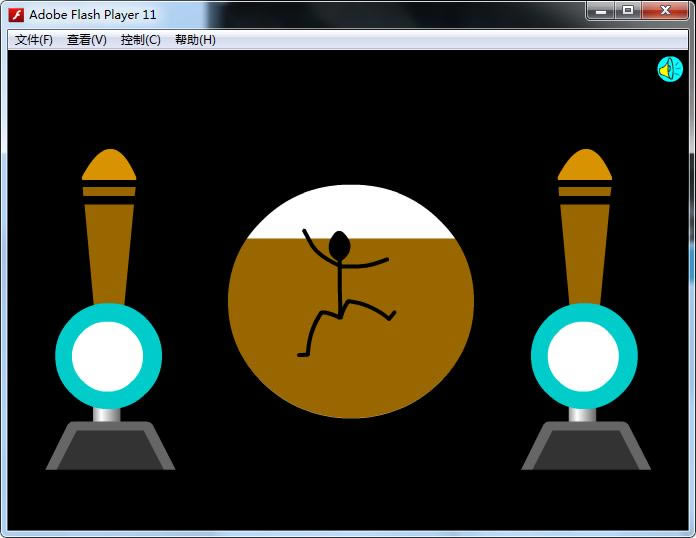The image size is (696, 538).
Task: Open the 帮助(H) menu
Action: click(x=195, y=40)
